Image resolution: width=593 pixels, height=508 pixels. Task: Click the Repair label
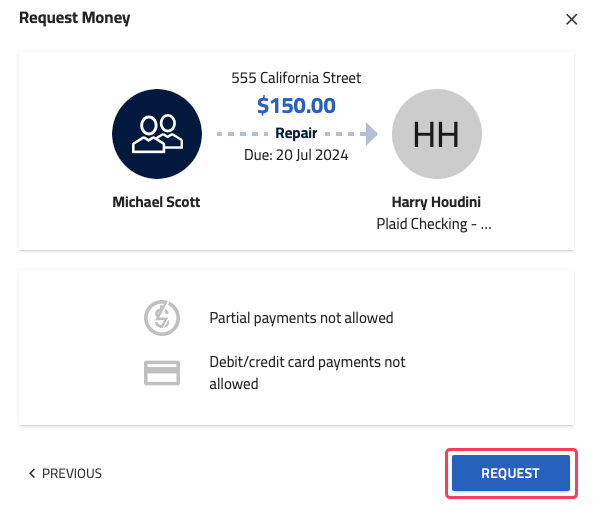[x=296, y=133]
